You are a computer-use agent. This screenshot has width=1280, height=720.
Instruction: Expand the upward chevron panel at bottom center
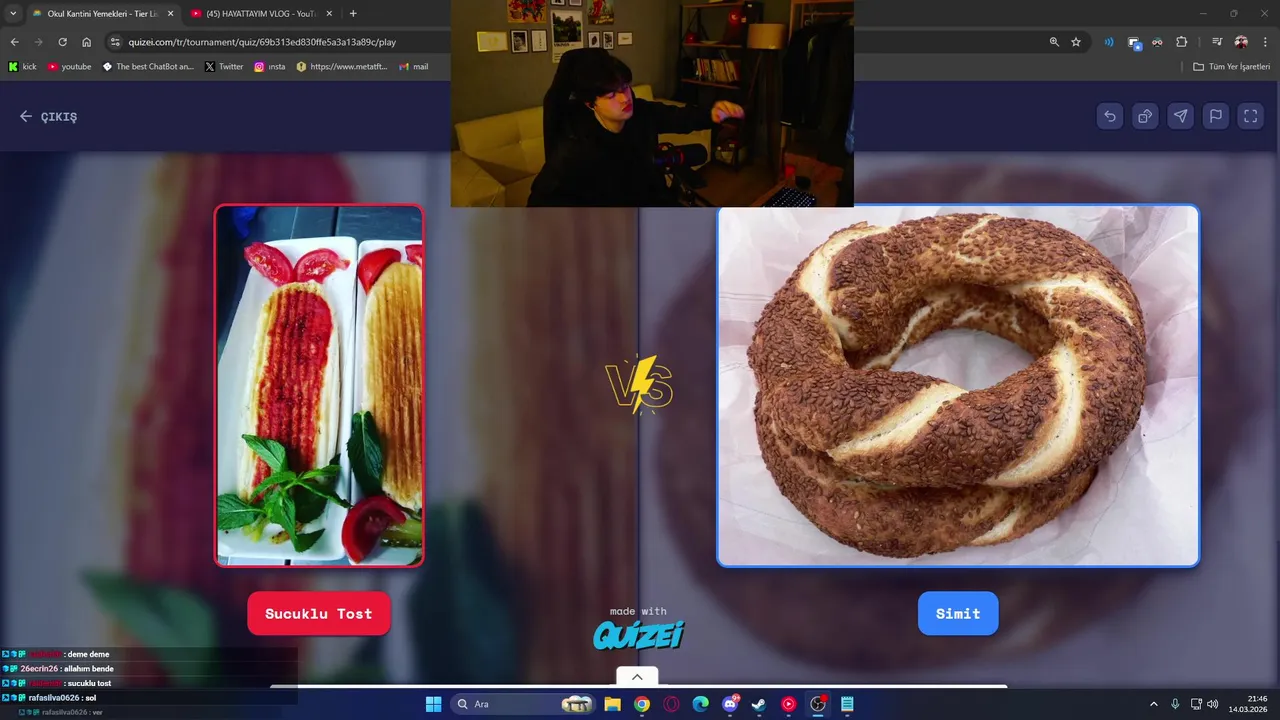point(637,677)
